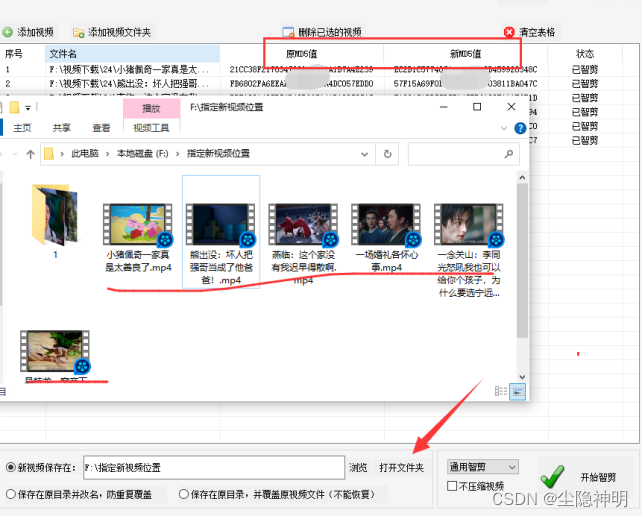Image resolution: width=643 pixels, height=517 pixels.
Task: Click chevron after 本地磁盘 (F:) in path
Action: tap(178, 154)
